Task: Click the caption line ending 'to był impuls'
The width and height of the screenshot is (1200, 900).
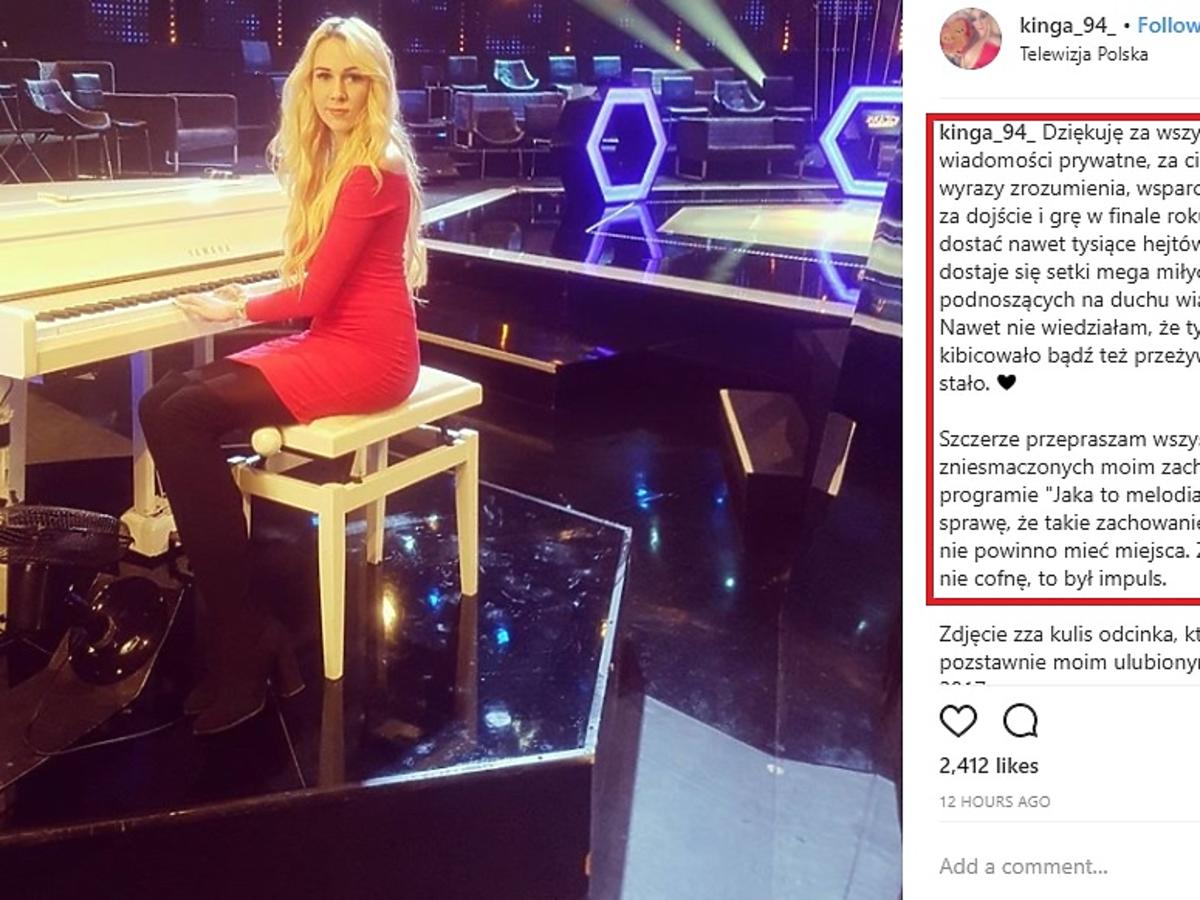Action: pos(1054,577)
